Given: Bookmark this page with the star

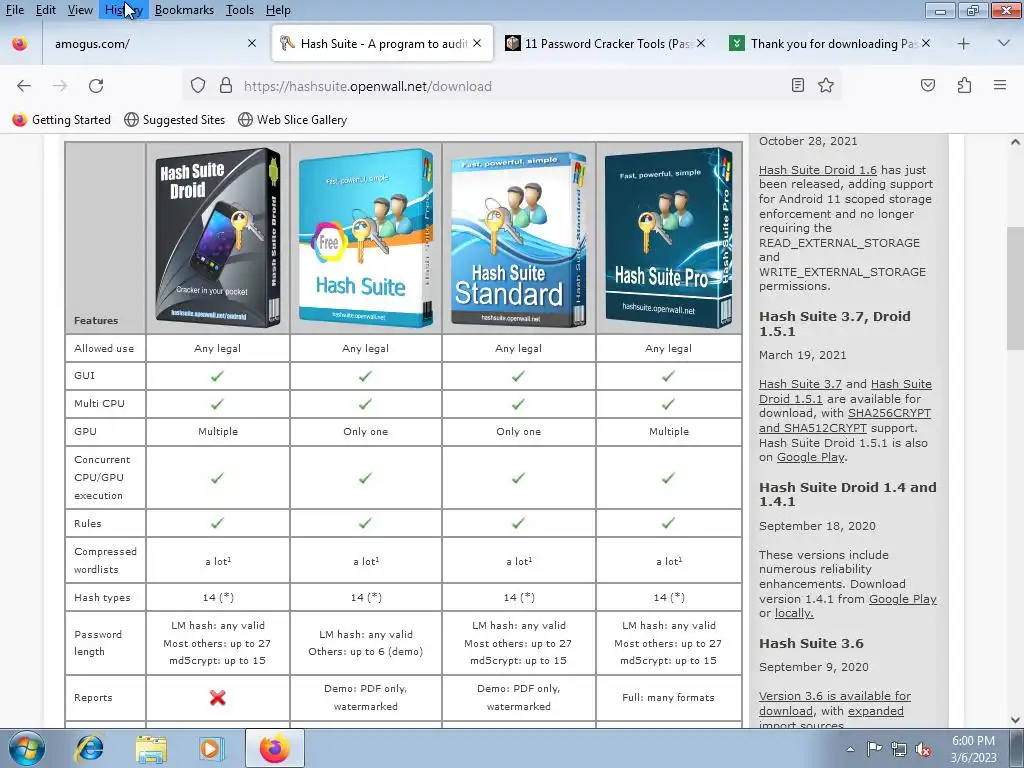Looking at the screenshot, I should [826, 86].
